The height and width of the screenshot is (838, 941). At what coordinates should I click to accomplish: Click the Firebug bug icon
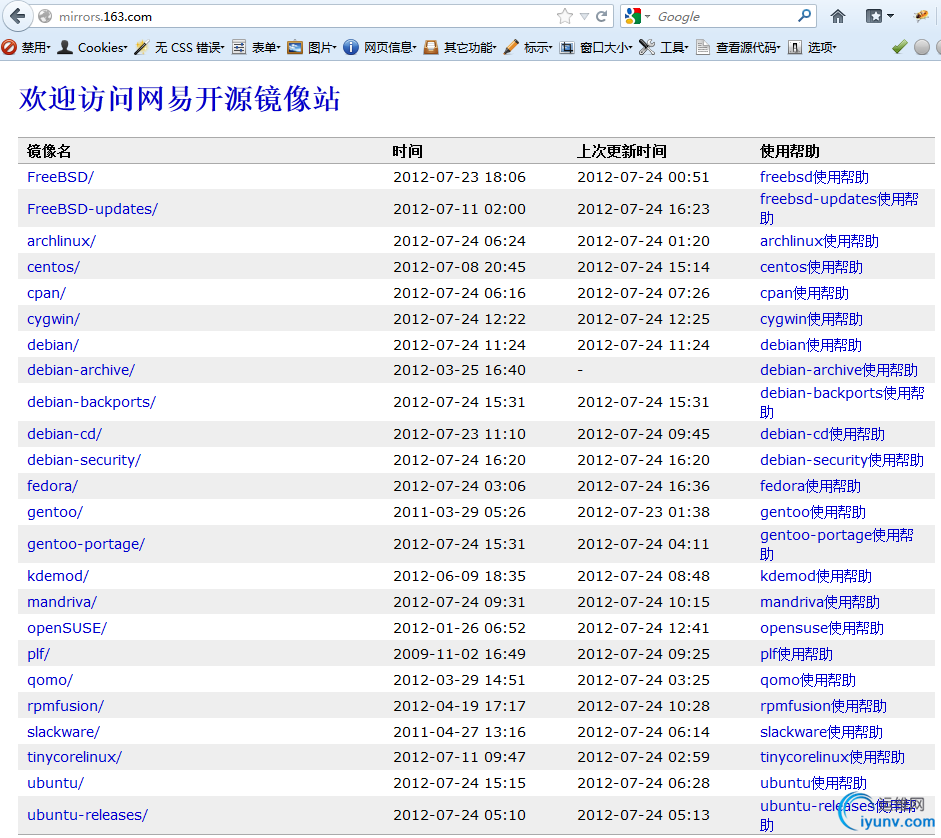pyautogui.click(x=921, y=16)
